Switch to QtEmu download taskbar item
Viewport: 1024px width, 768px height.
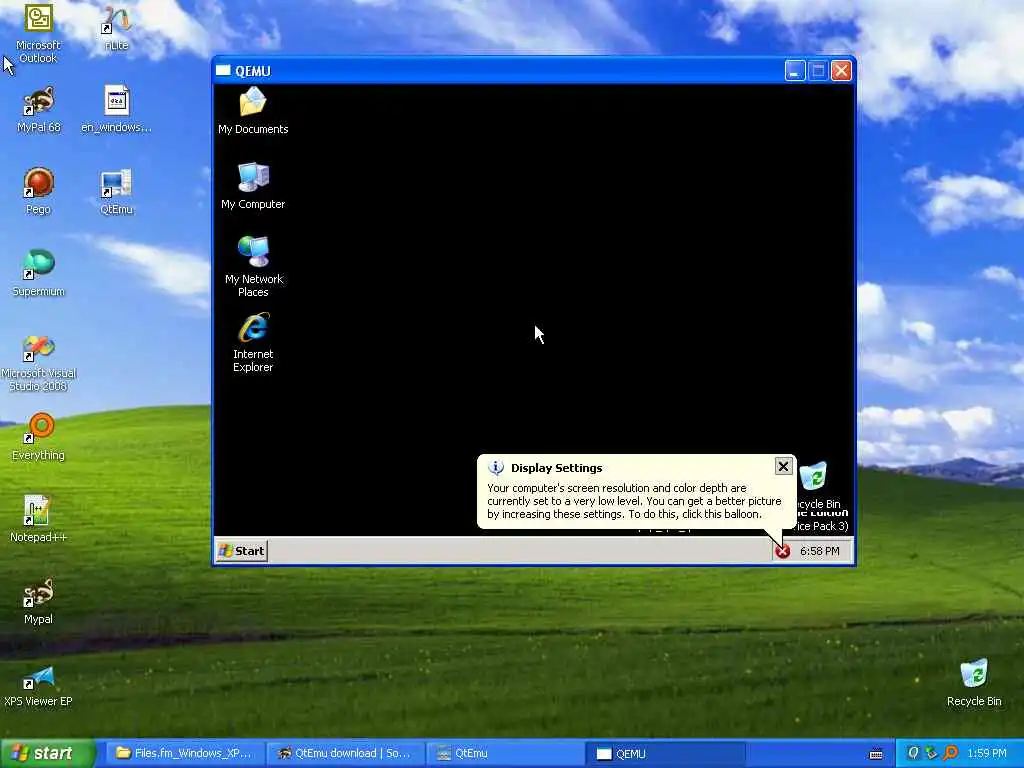click(x=345, y=753)
